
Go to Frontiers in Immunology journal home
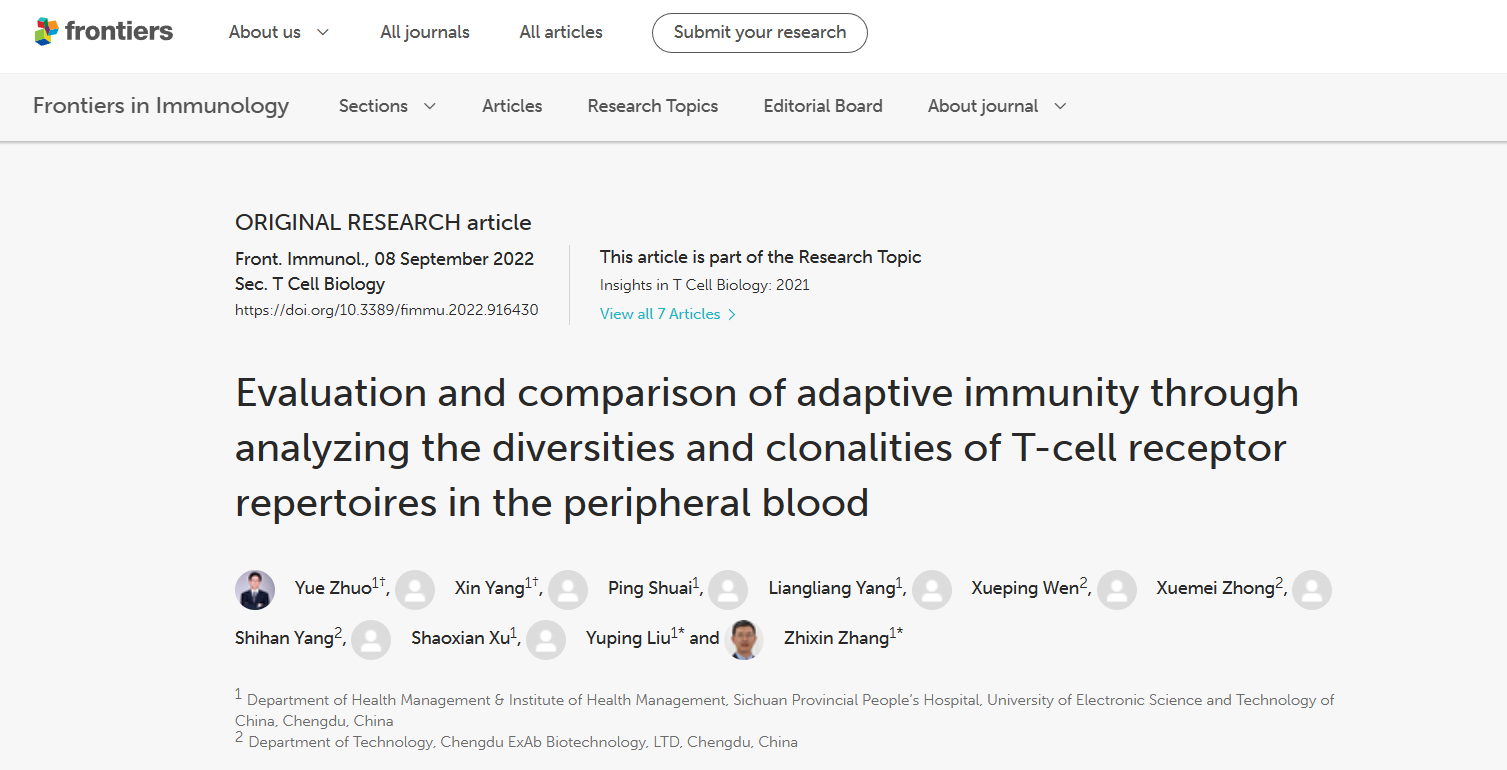click(x=161, y=106)
